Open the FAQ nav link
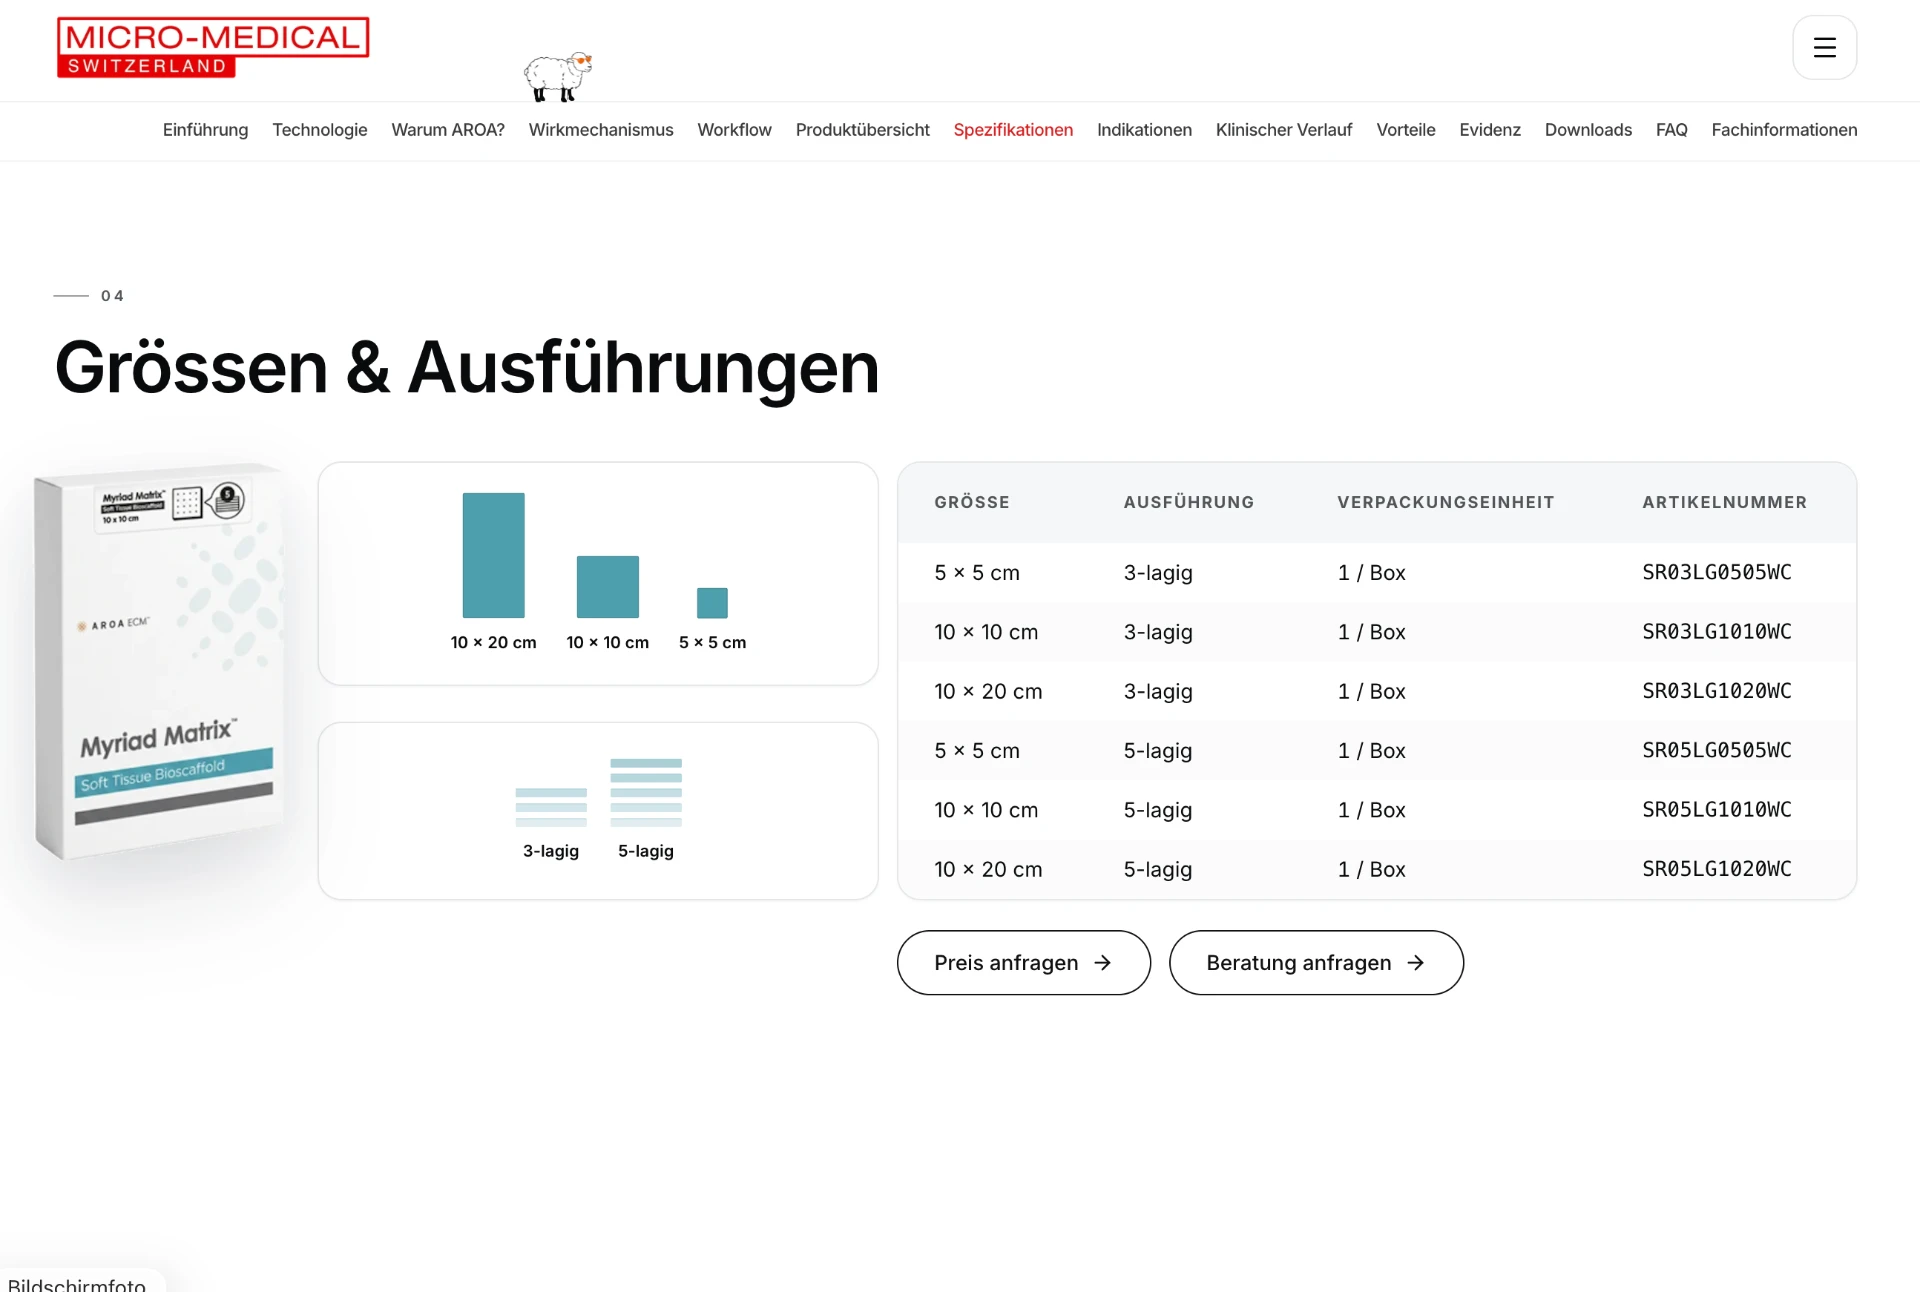Screen dimensions: 1920x1292 (1672, 130)
